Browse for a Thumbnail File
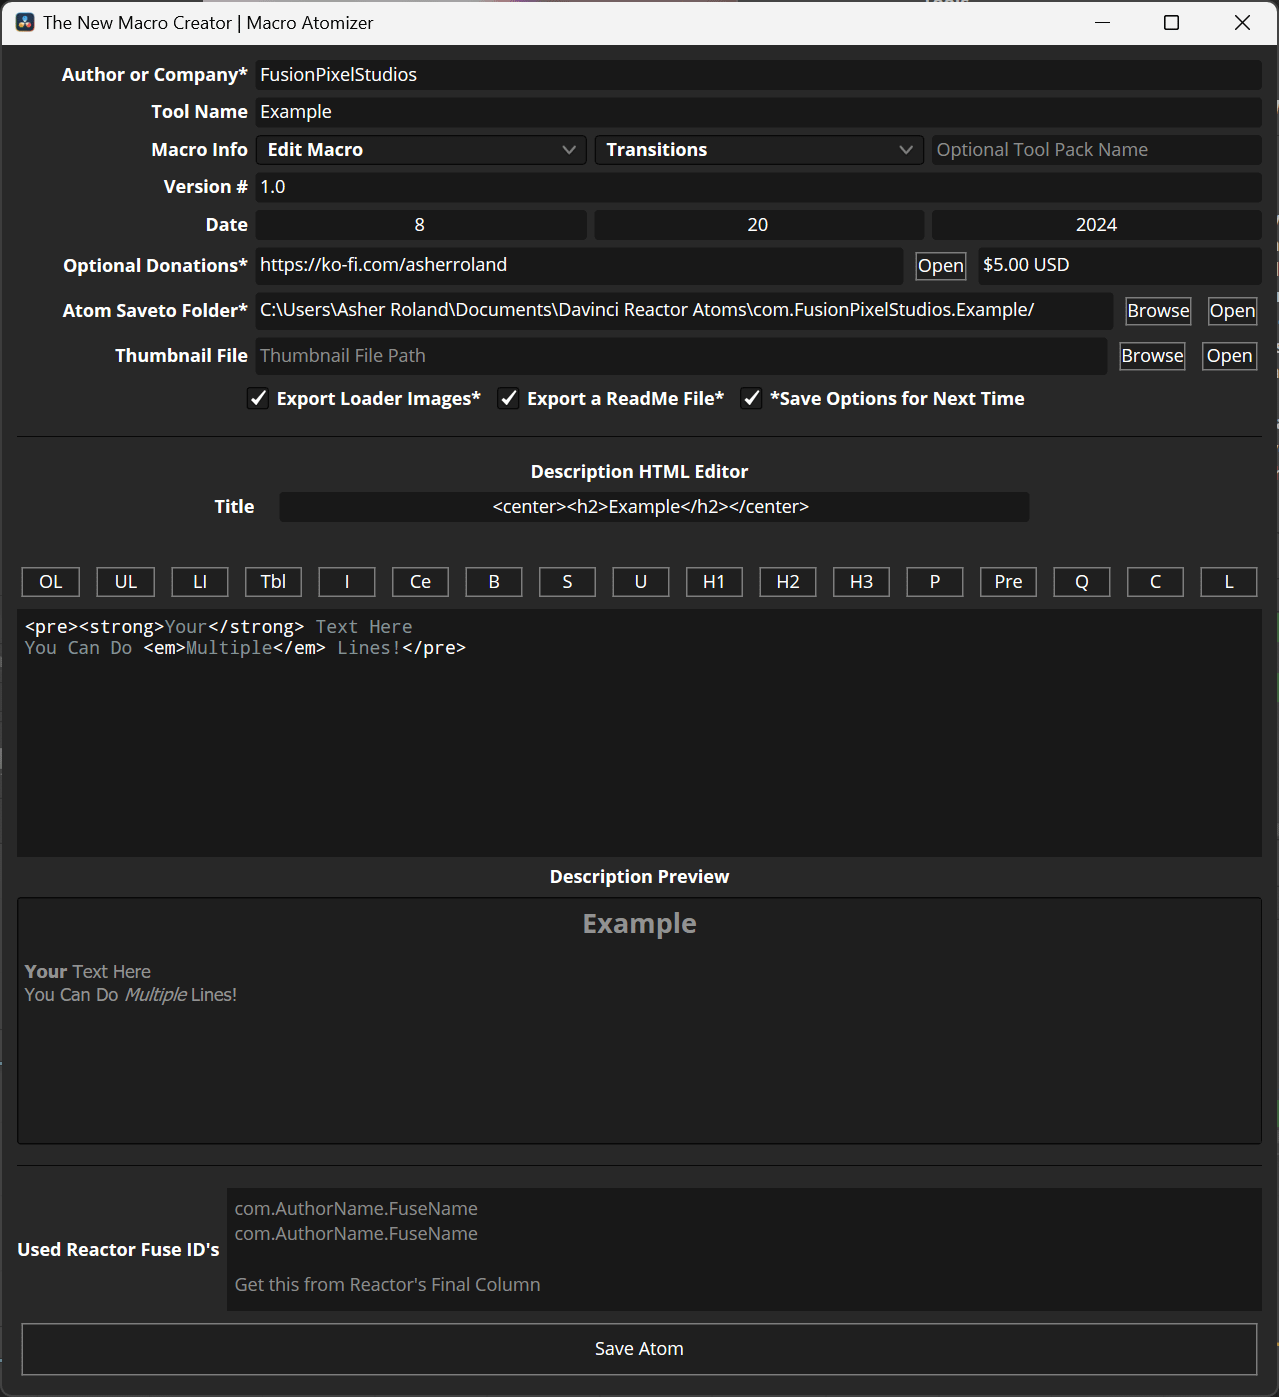 [1152, 356]
